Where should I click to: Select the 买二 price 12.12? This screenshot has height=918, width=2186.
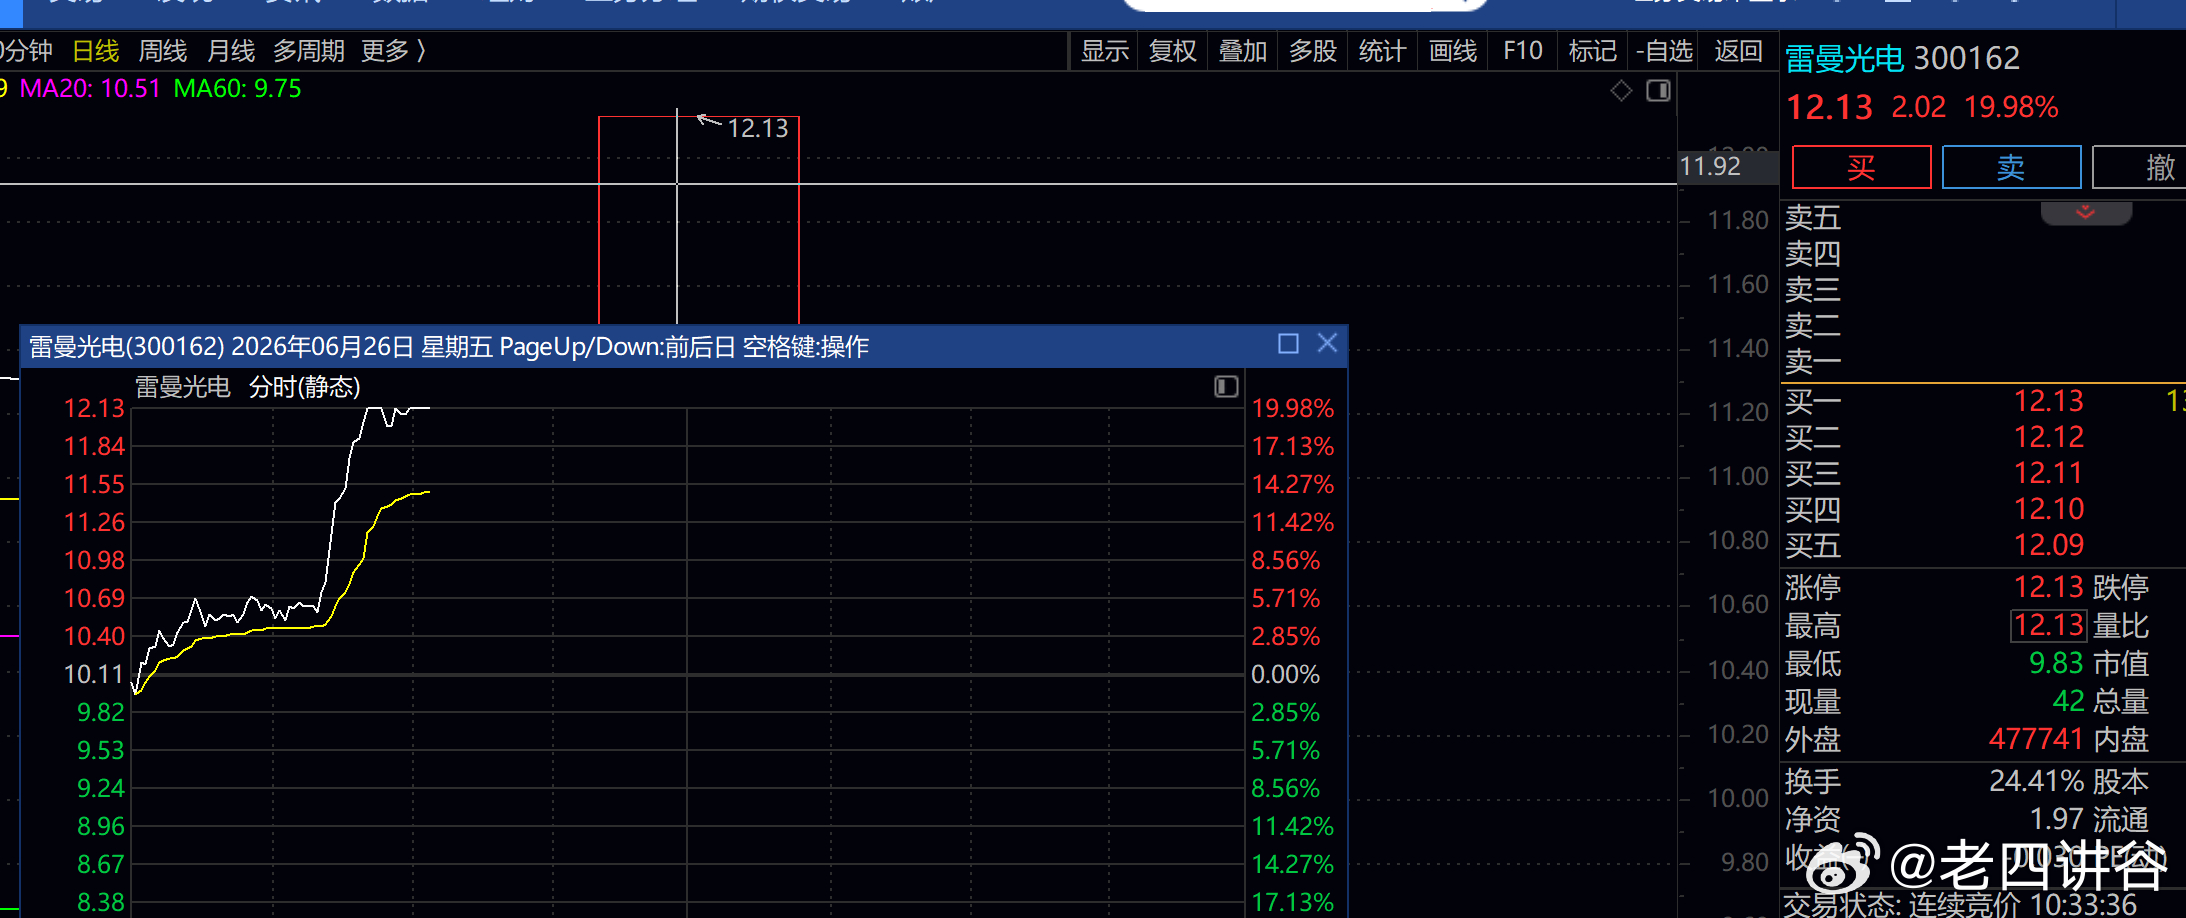pos(2049,438)
